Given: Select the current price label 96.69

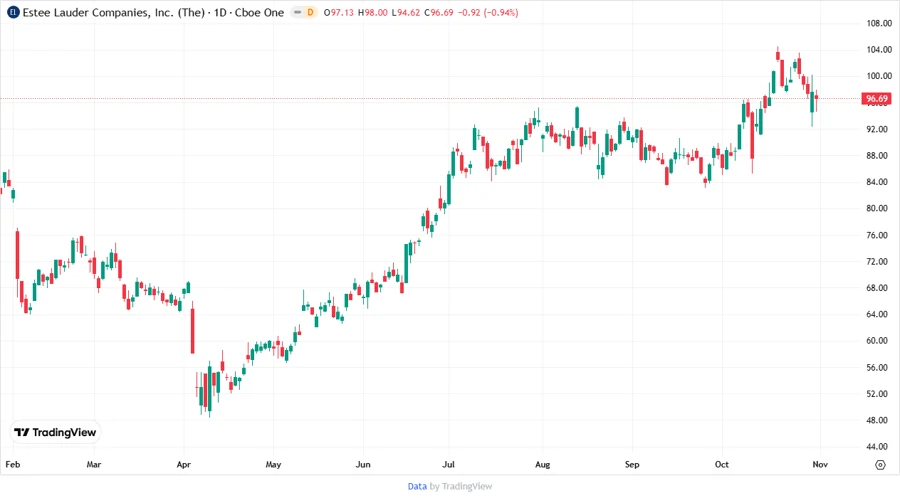Looking at the screenshot, I should coord(876,99).
